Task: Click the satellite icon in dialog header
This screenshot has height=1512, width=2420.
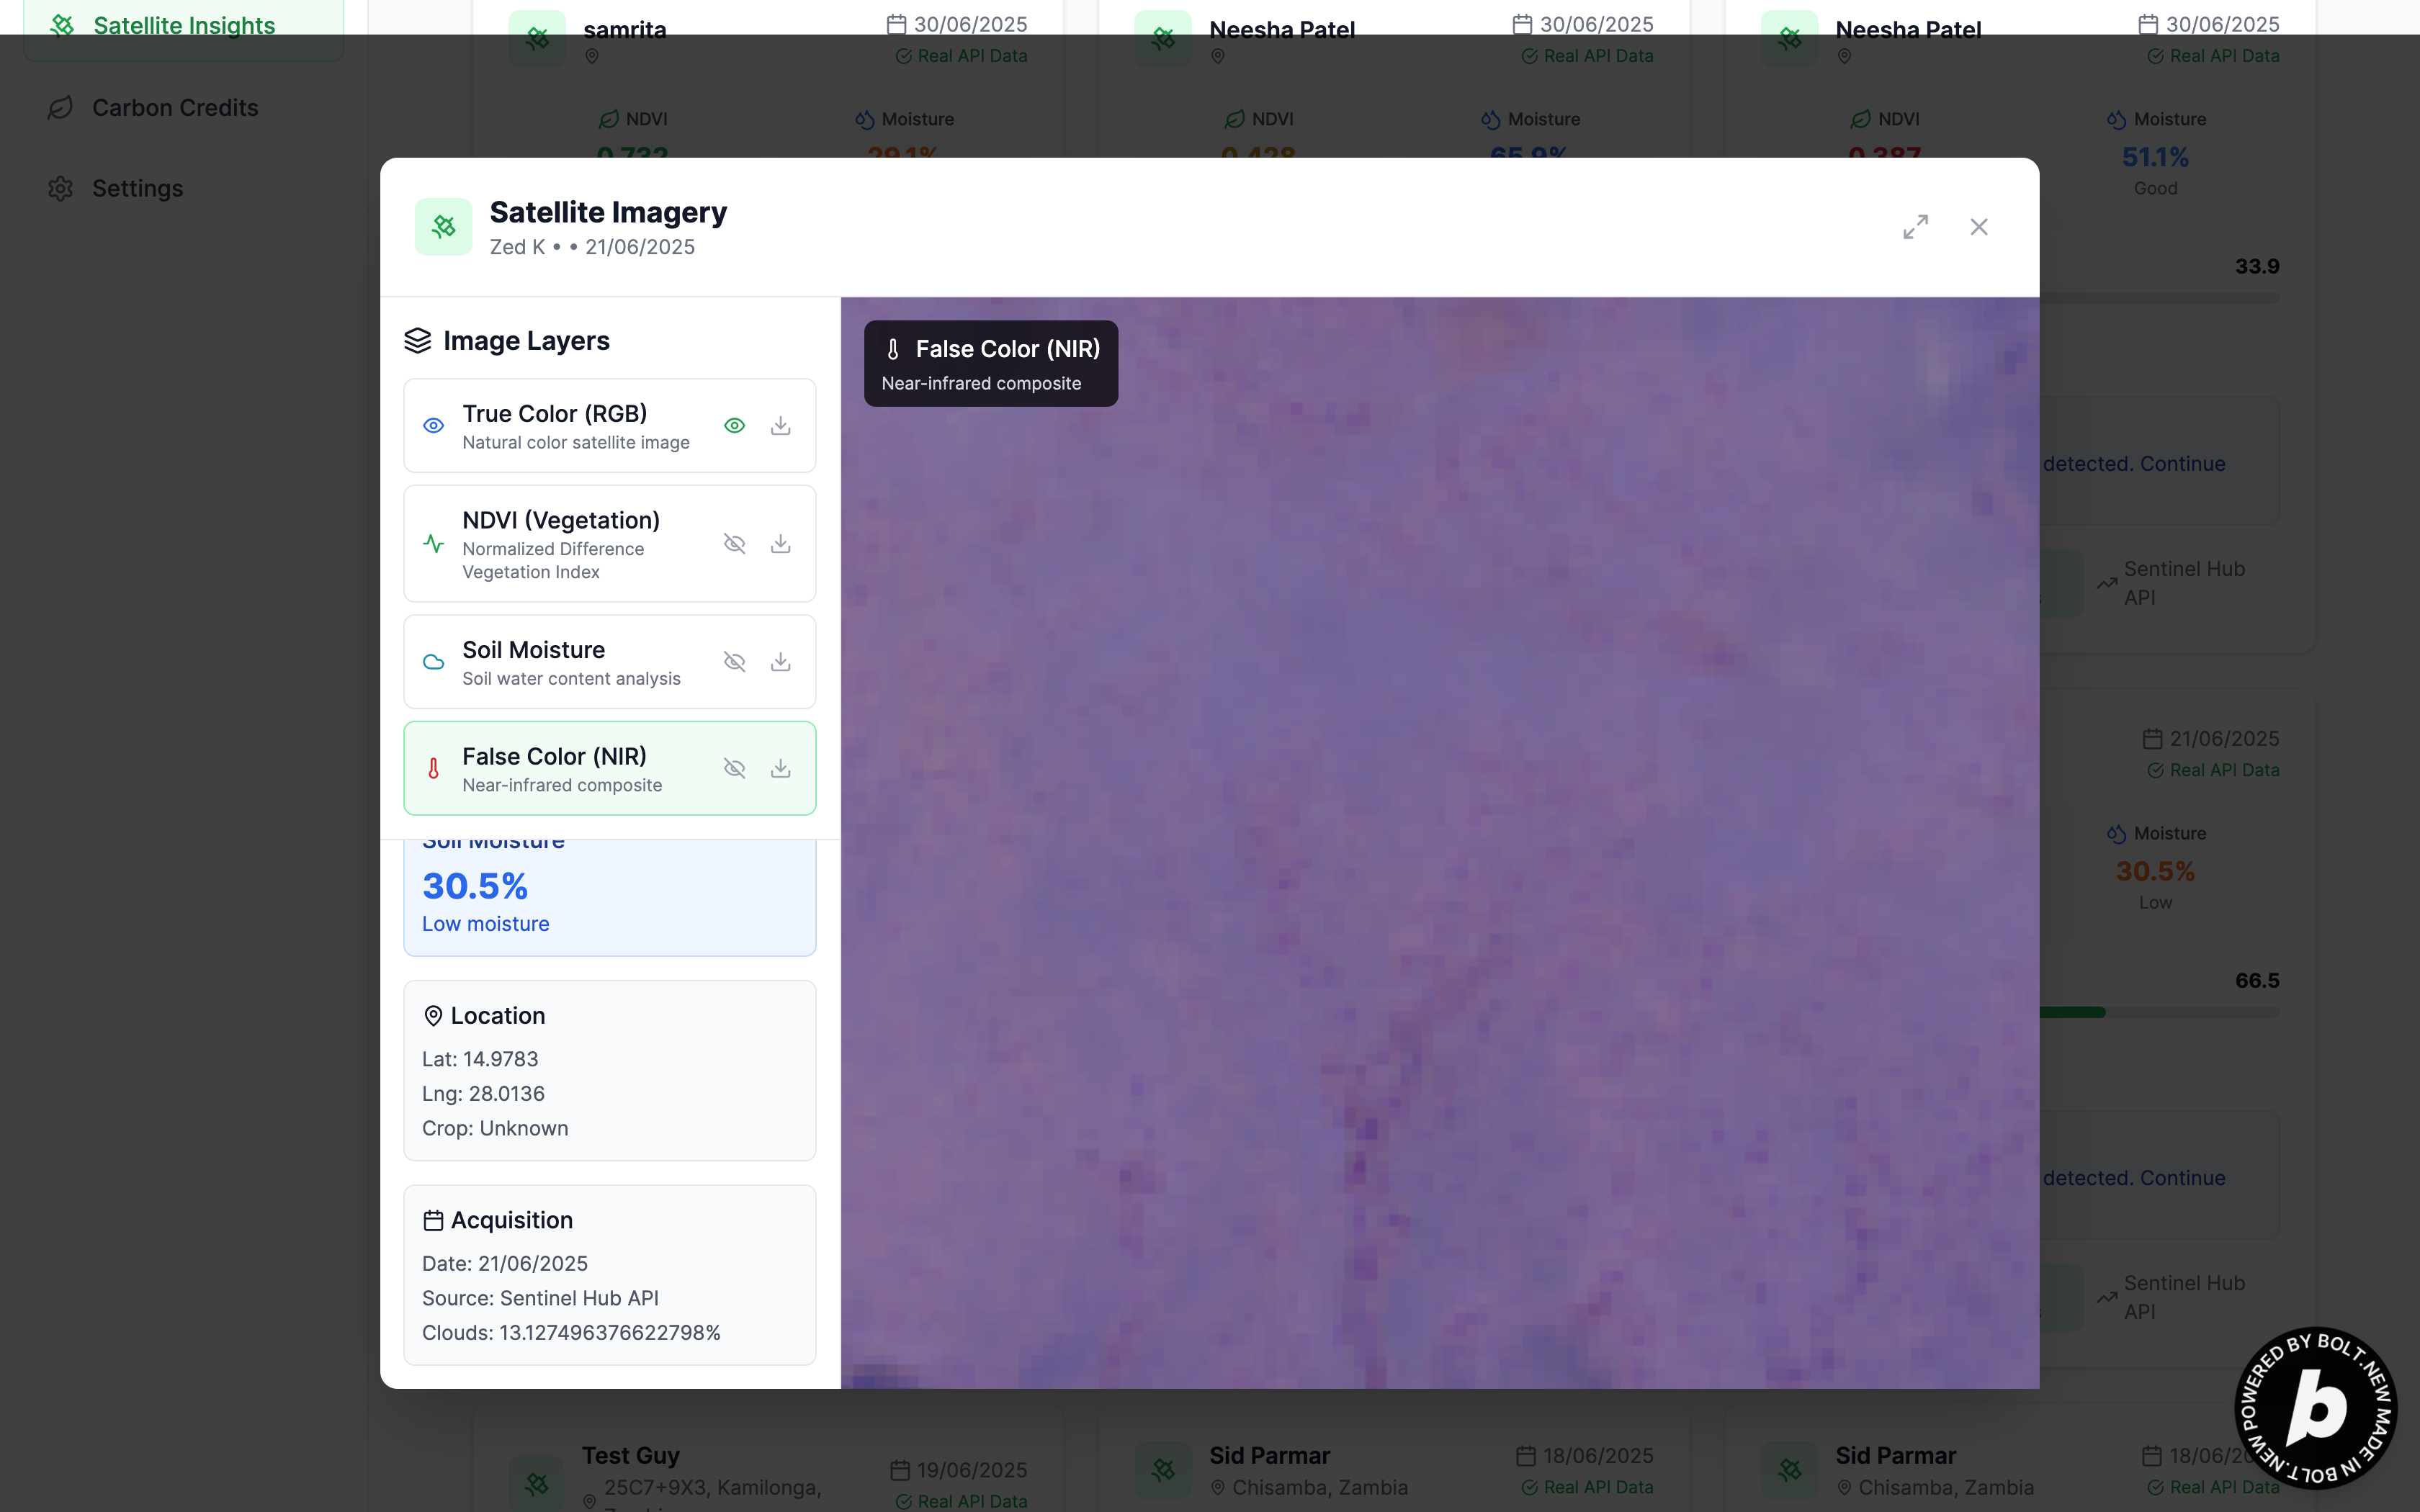Action: pyautogui.click(x=443, y=227)
